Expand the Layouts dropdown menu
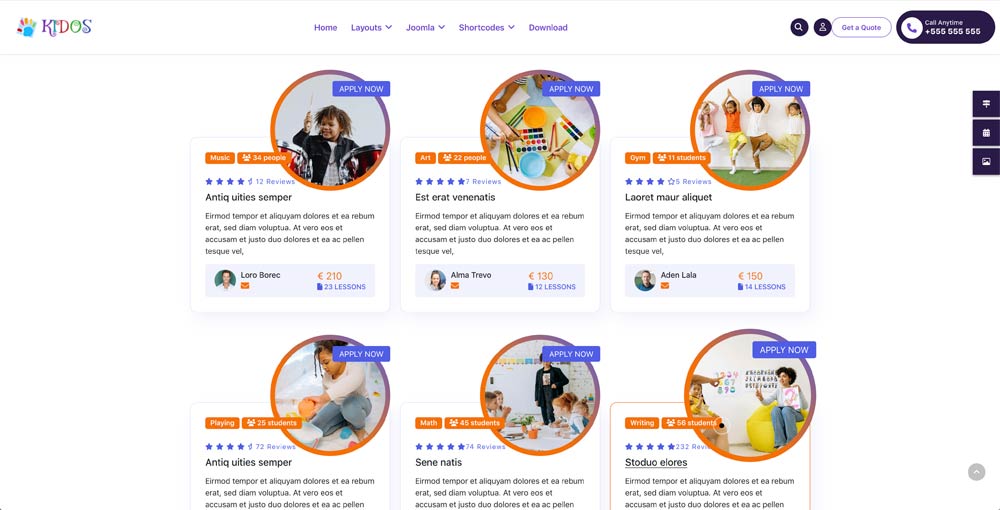This screenshot has width=1000, height=510. point(371,27)
